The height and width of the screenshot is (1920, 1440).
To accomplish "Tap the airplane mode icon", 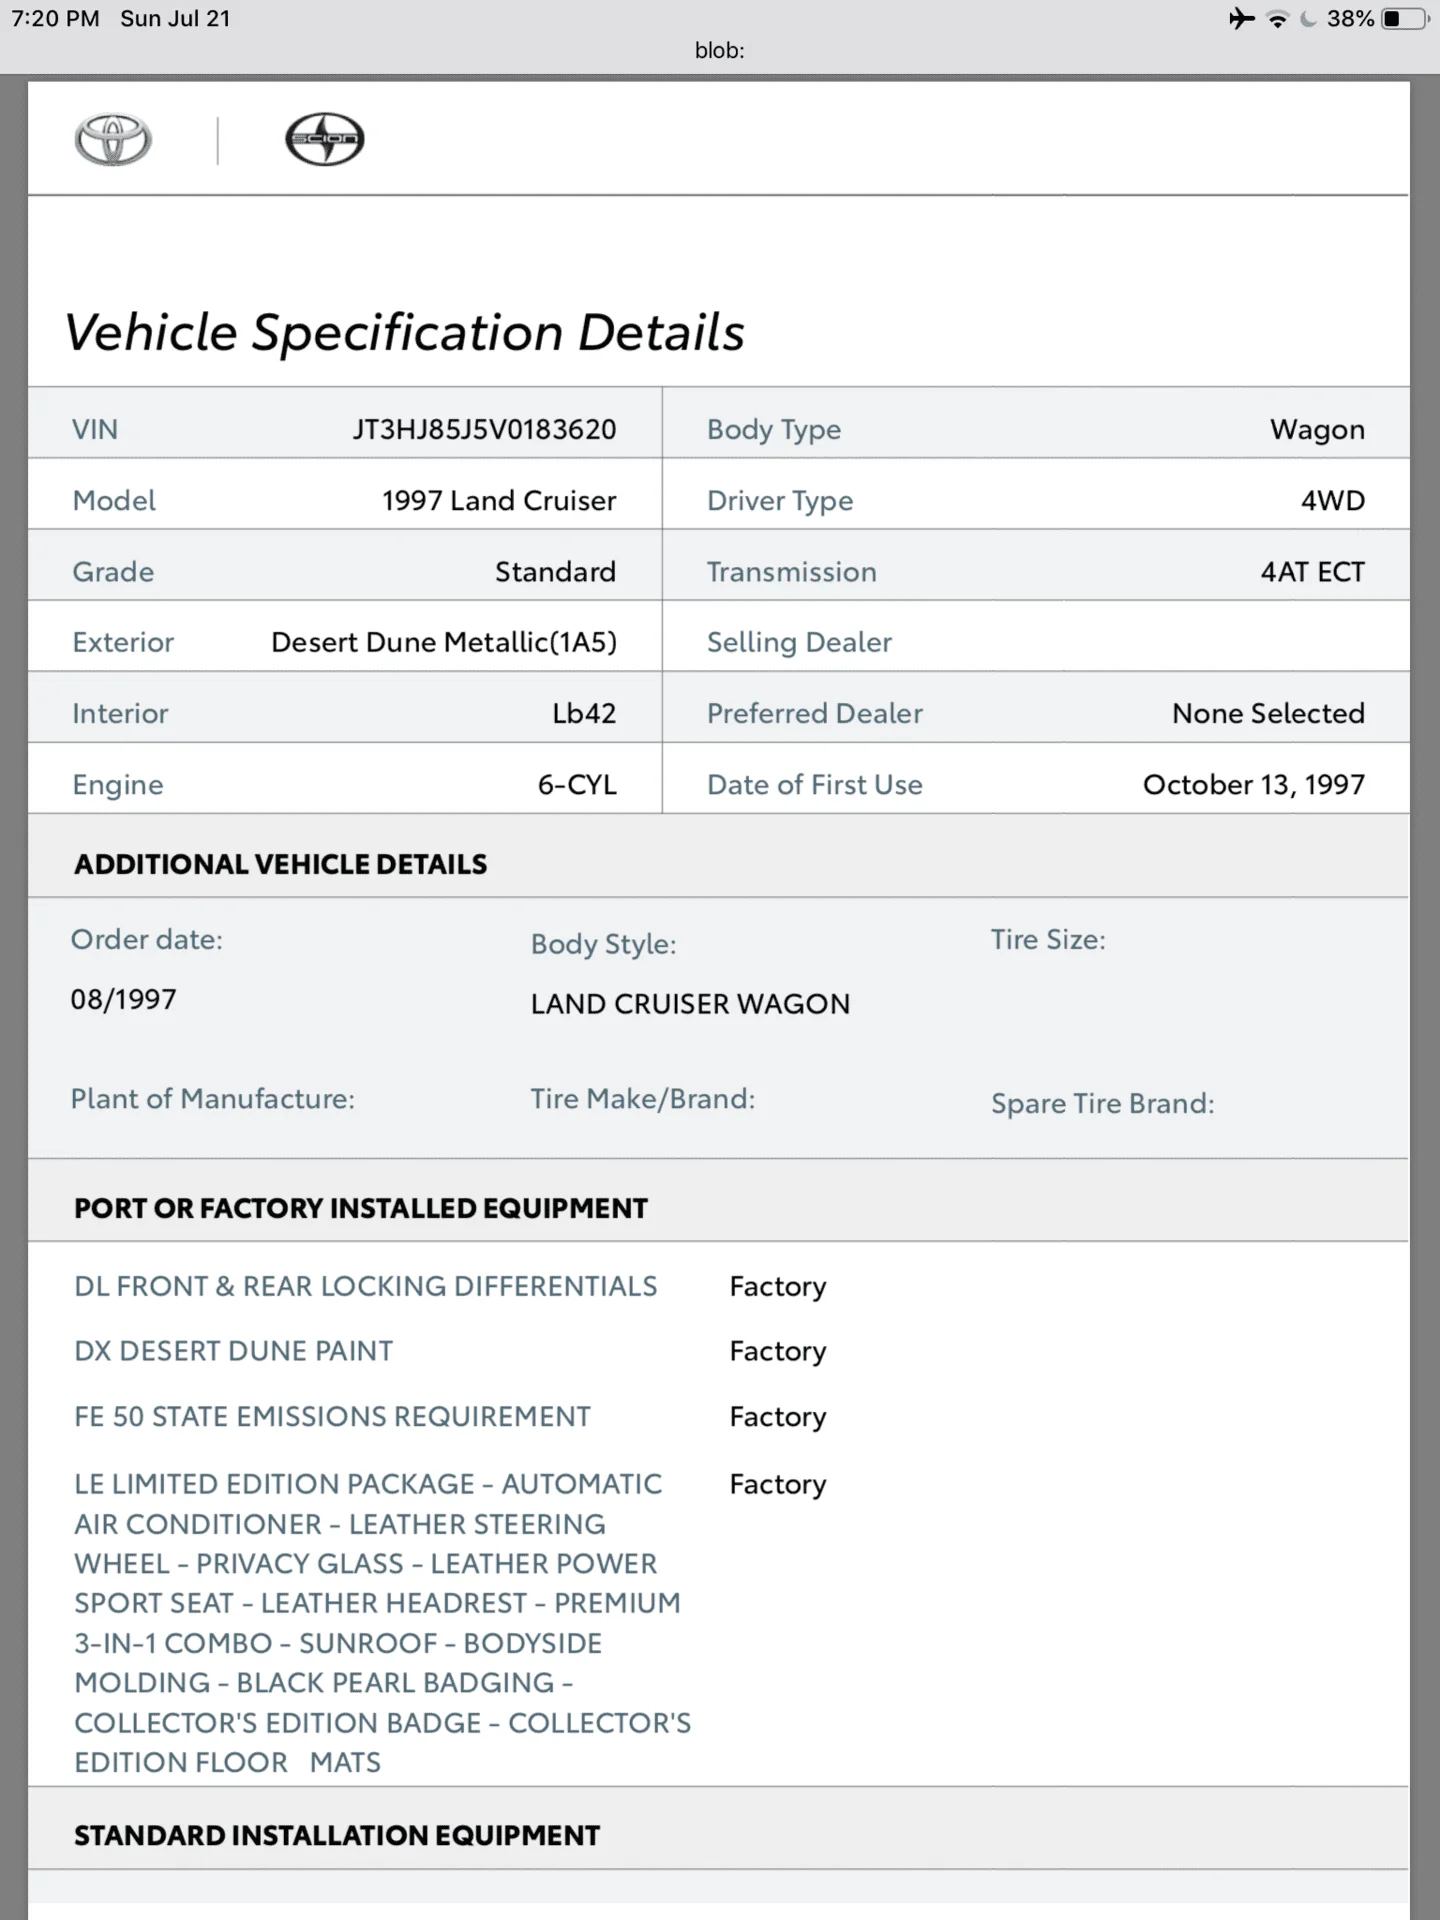I will 1241,19.
